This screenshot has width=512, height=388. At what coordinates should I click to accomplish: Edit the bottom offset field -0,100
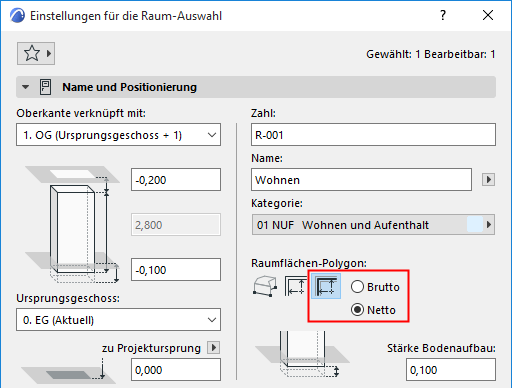176,269
